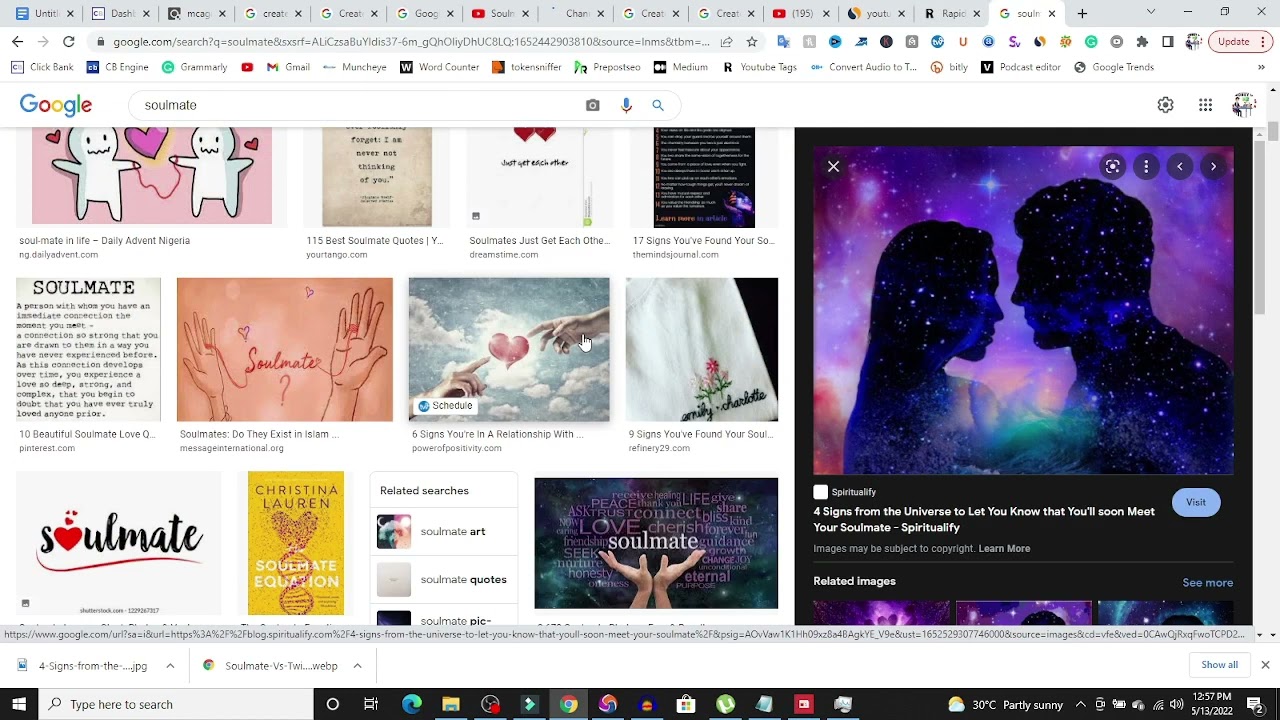The height and width of the screenshot is (720, 1280).
Task: Open Google Lens search on preview image
Action: [x=1112, y=167]
